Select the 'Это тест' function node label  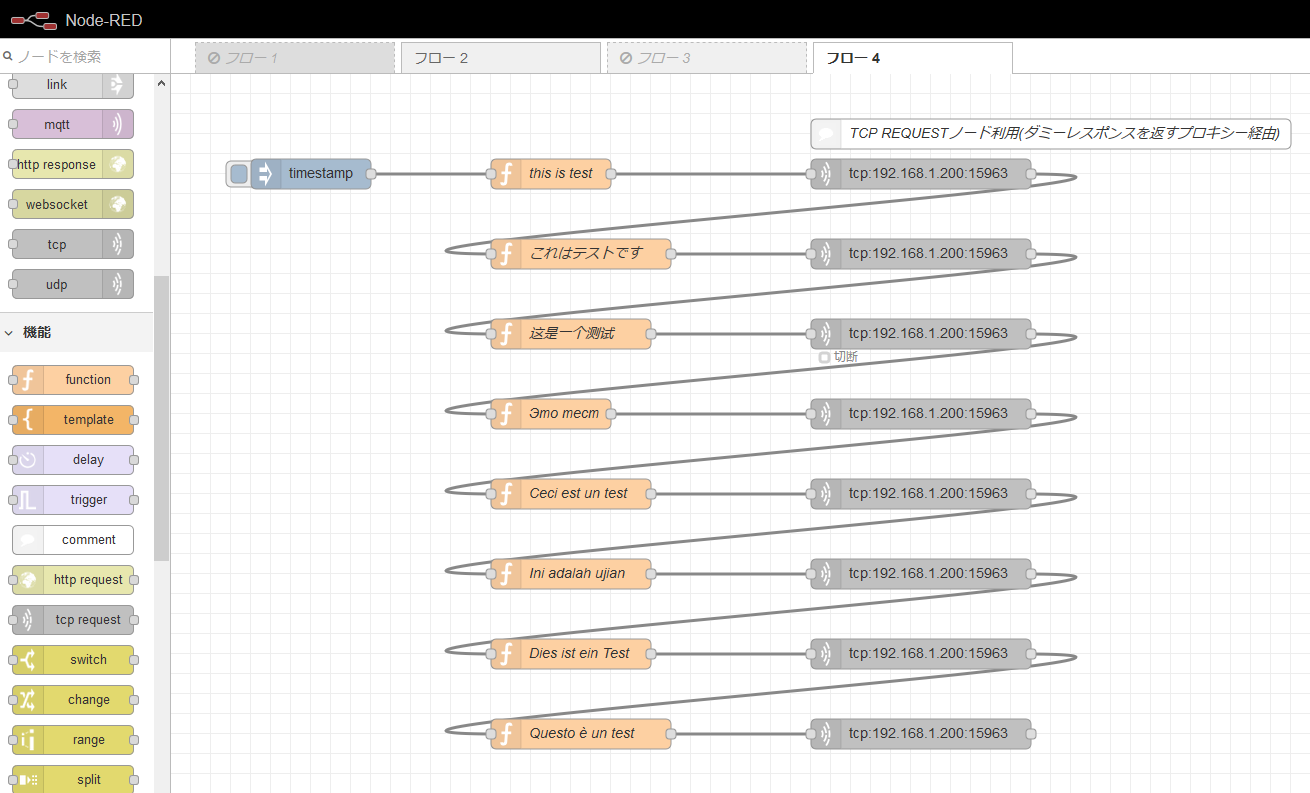(564, 414)
